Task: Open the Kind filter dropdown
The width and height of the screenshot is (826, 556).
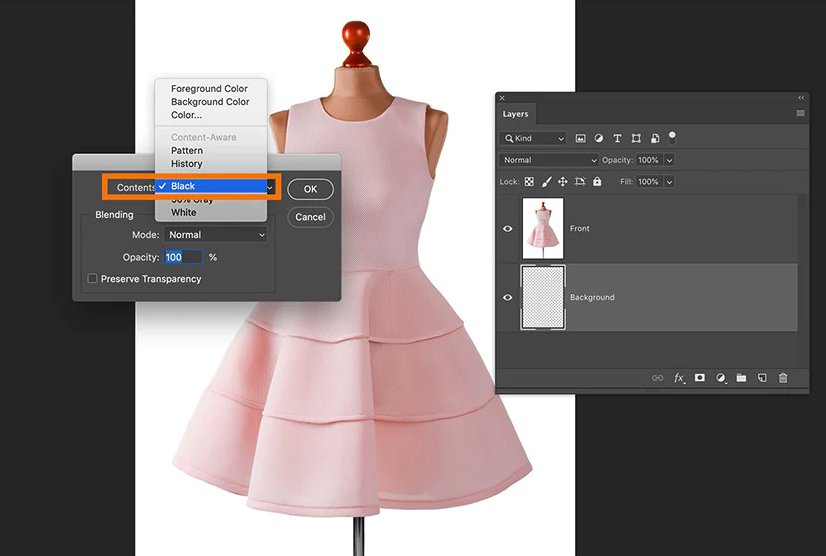Action: [533, 138]
